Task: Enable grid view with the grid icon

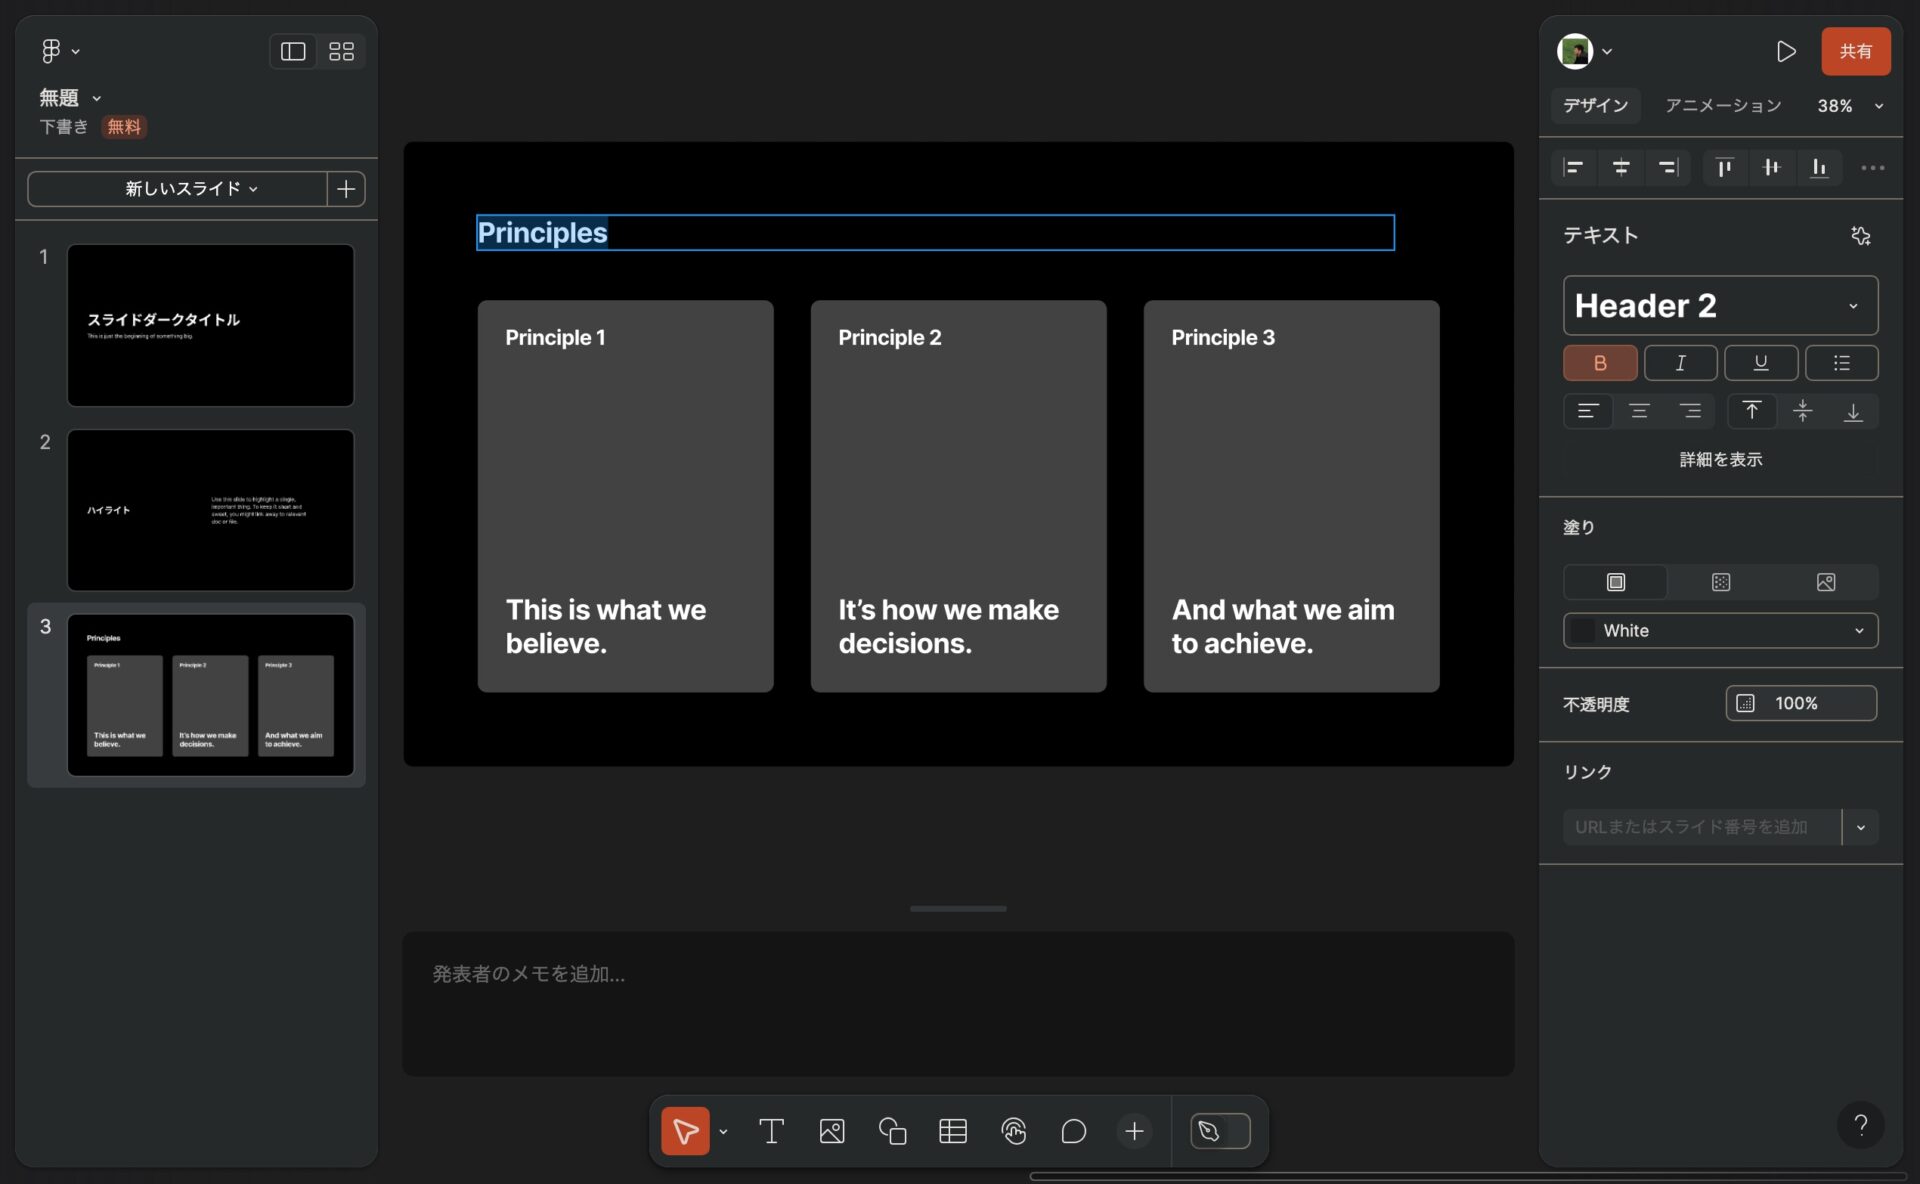Action: click(x=343, y=52)
